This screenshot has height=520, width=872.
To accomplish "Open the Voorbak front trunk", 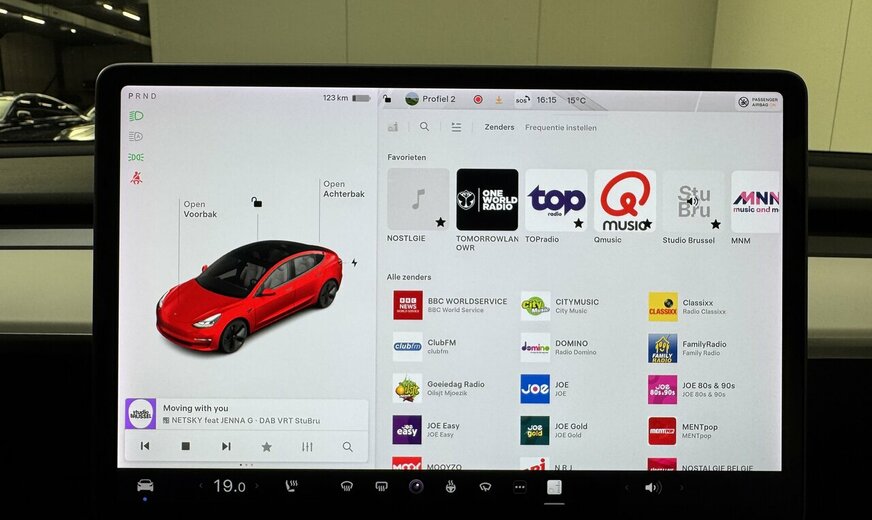I will (200, 209).
